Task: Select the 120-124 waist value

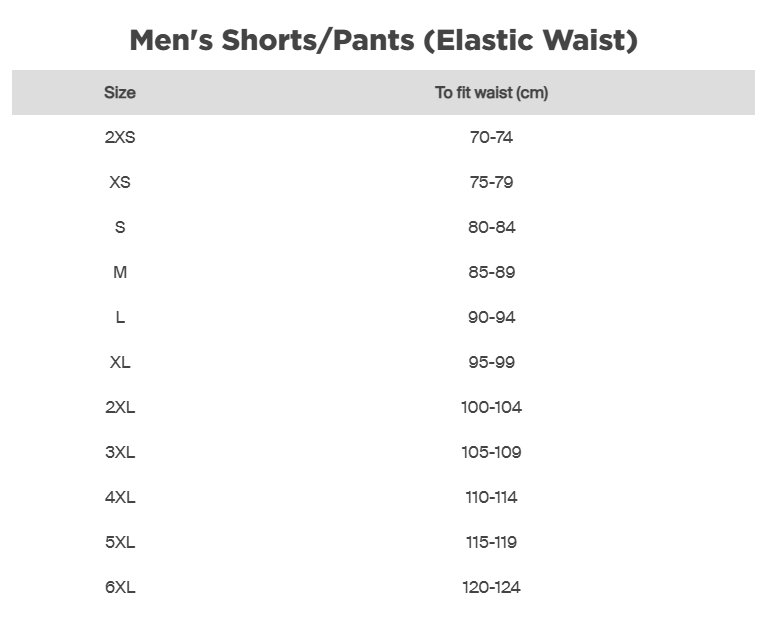Action: coord(491,587)
